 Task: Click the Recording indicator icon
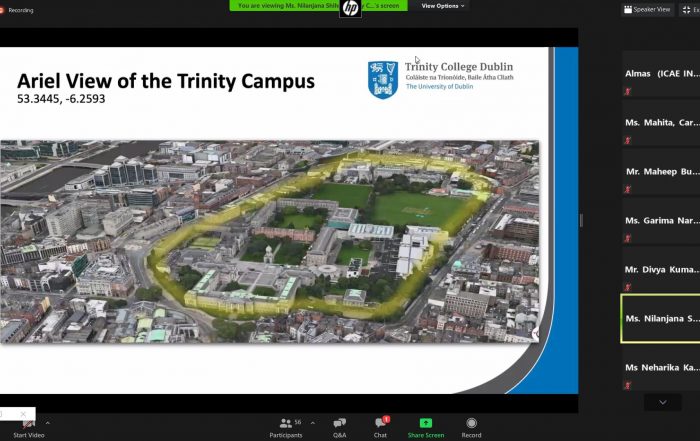(x=2, y=10)
